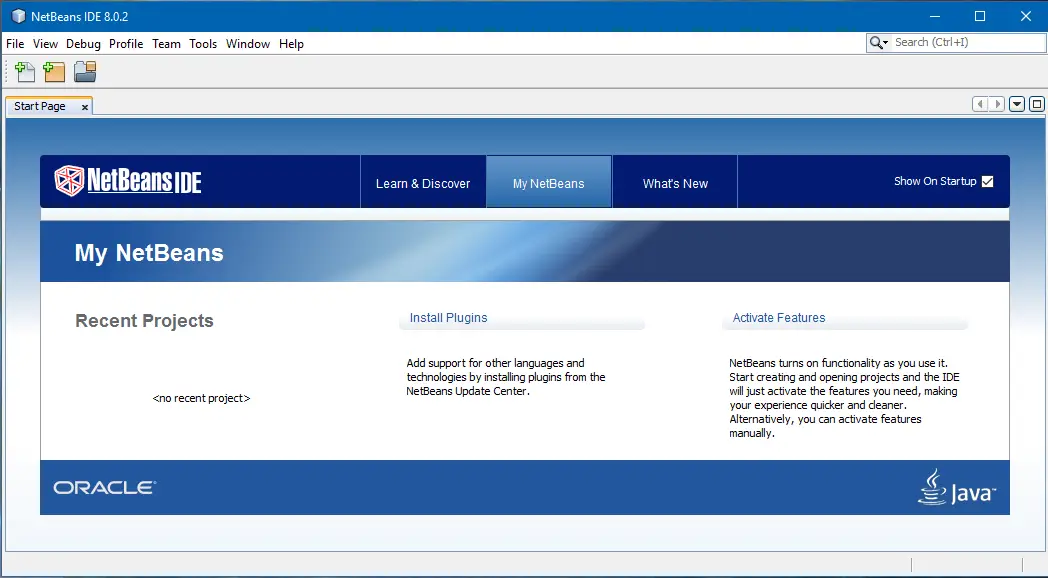Image resolution: width=1048 pixels, height=578 pixels.
Task: Click the New Project toolbar icon
Action: point(54,71)
